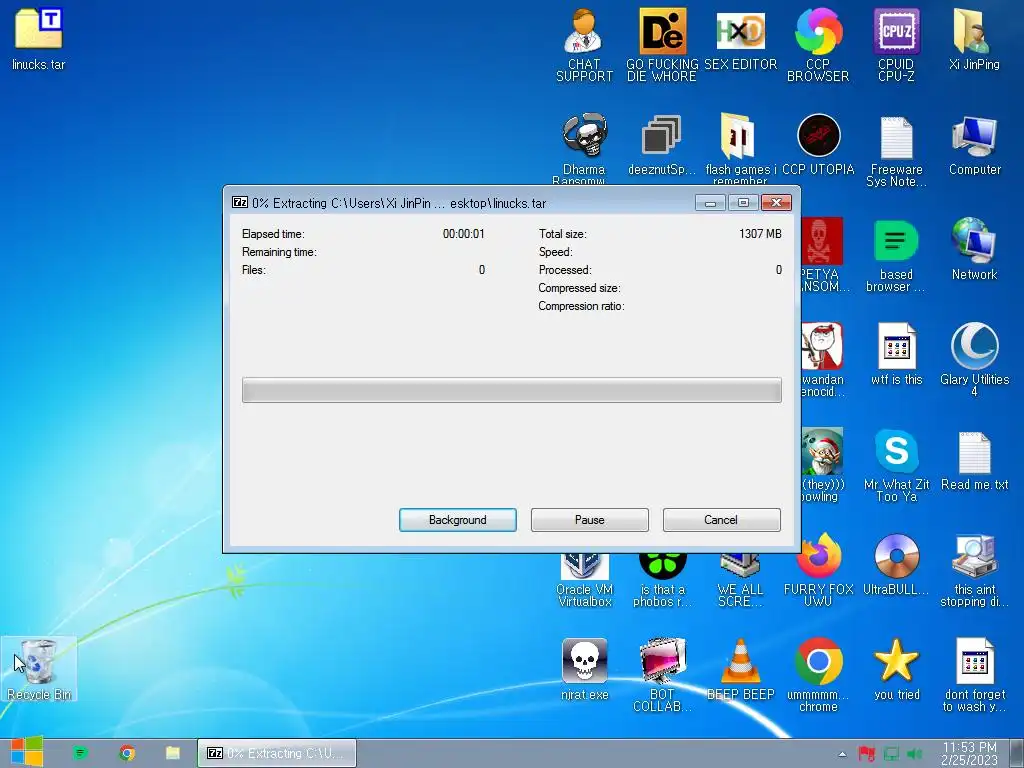Viewport: 1024px width, 768px height.
Task: Launch the CCP BROWSER shortcut
Action: coord(818,44)
